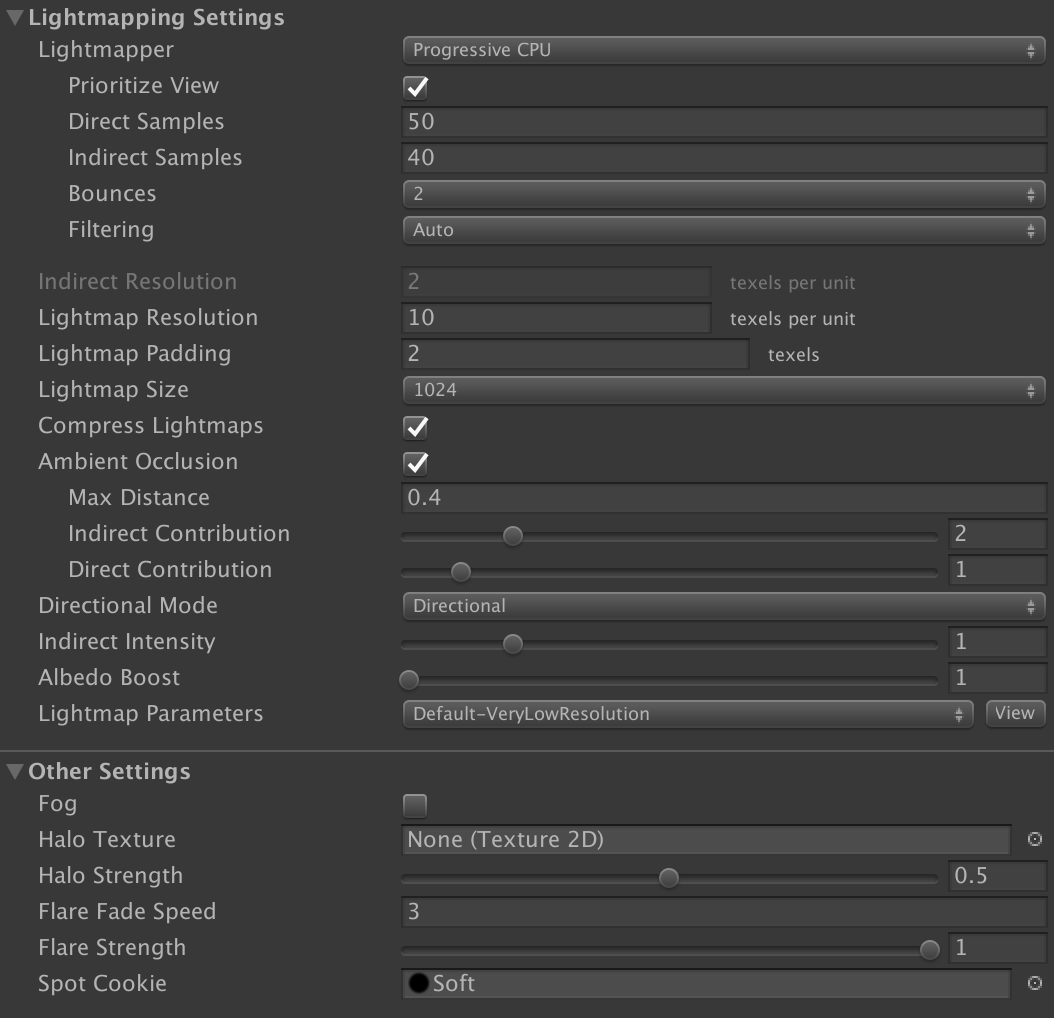Collapse the Other Settings section
Viewport: 1054px width, 1018px height.
[14, 772]
